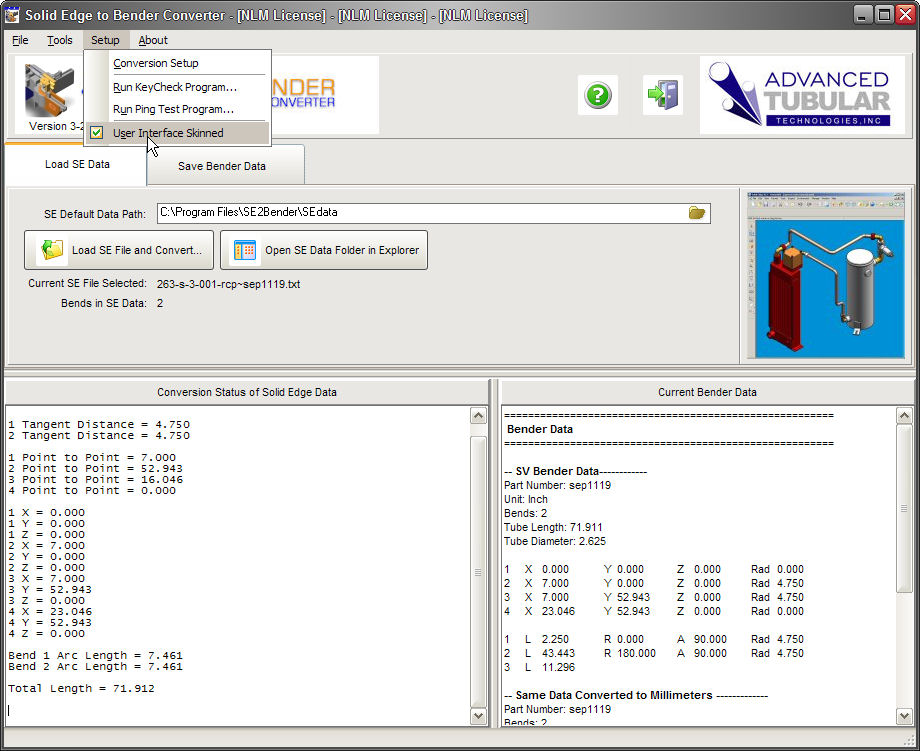Image resolution: width=920 pixels, height=751 pixels.
Task: Open the About menu
Action: (x=153, y=40)
